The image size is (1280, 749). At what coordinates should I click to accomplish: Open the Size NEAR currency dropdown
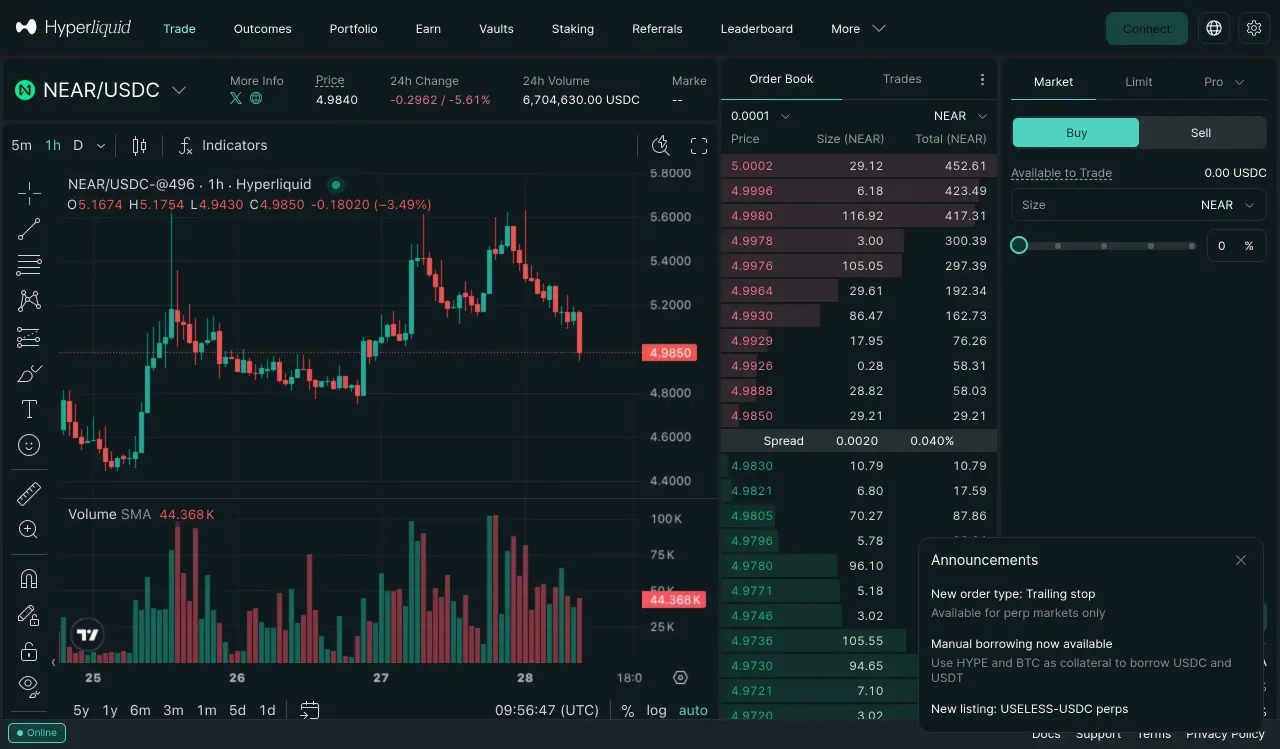point(1228,205)
